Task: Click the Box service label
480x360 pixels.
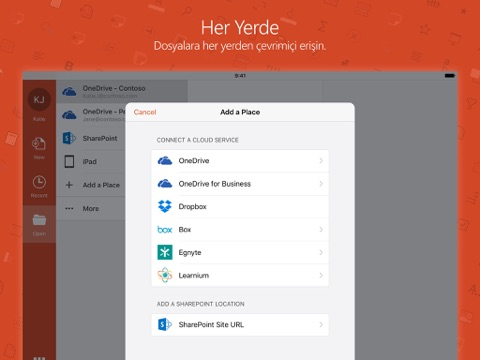Action: (x=185, y=229)
